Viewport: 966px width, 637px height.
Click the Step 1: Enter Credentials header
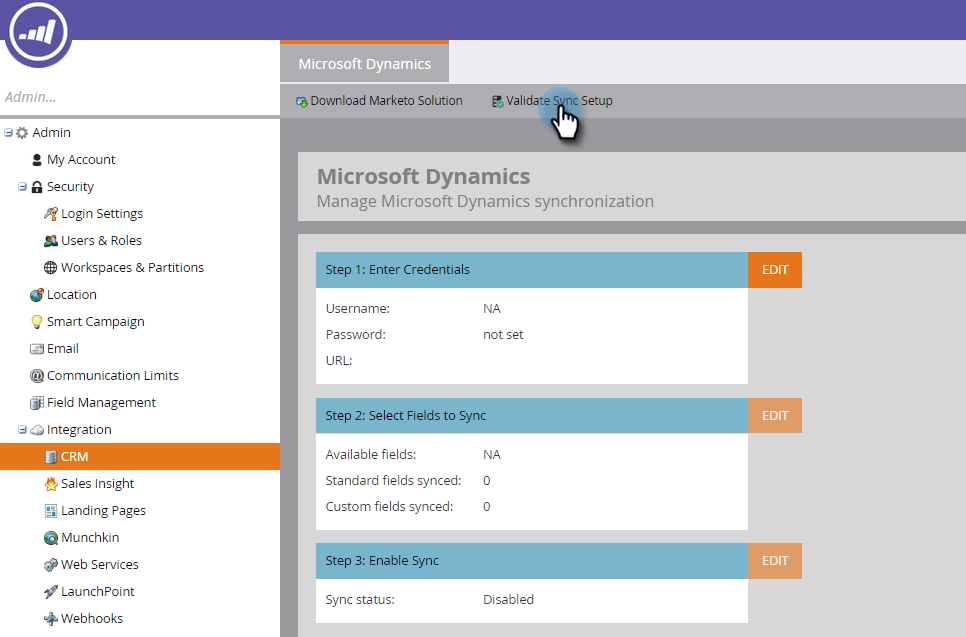(532, 270)
